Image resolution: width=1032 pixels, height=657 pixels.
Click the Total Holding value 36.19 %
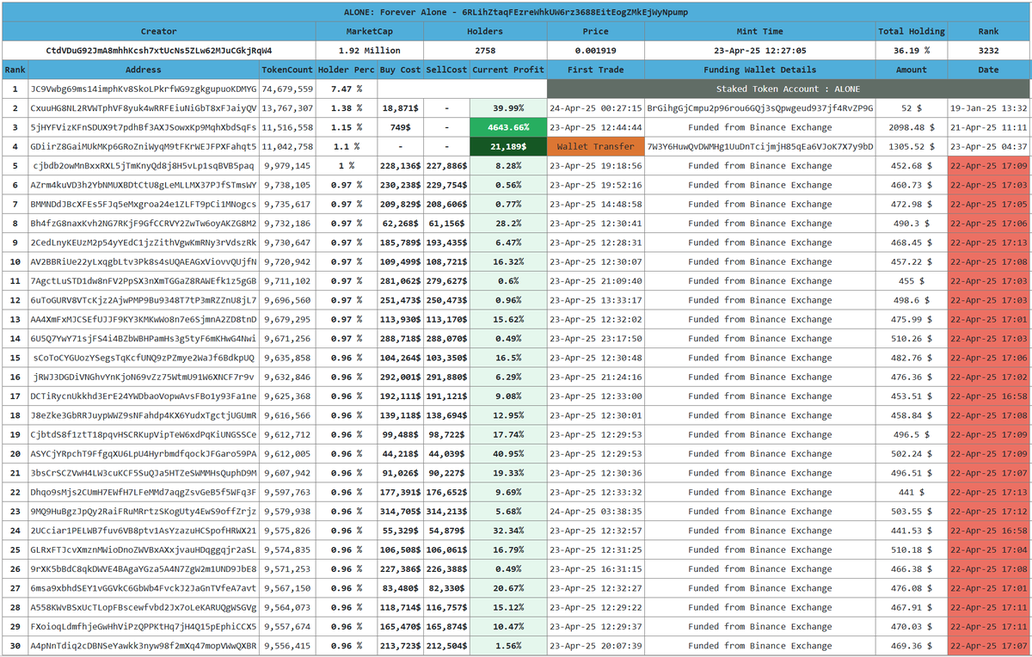point(911,50)
